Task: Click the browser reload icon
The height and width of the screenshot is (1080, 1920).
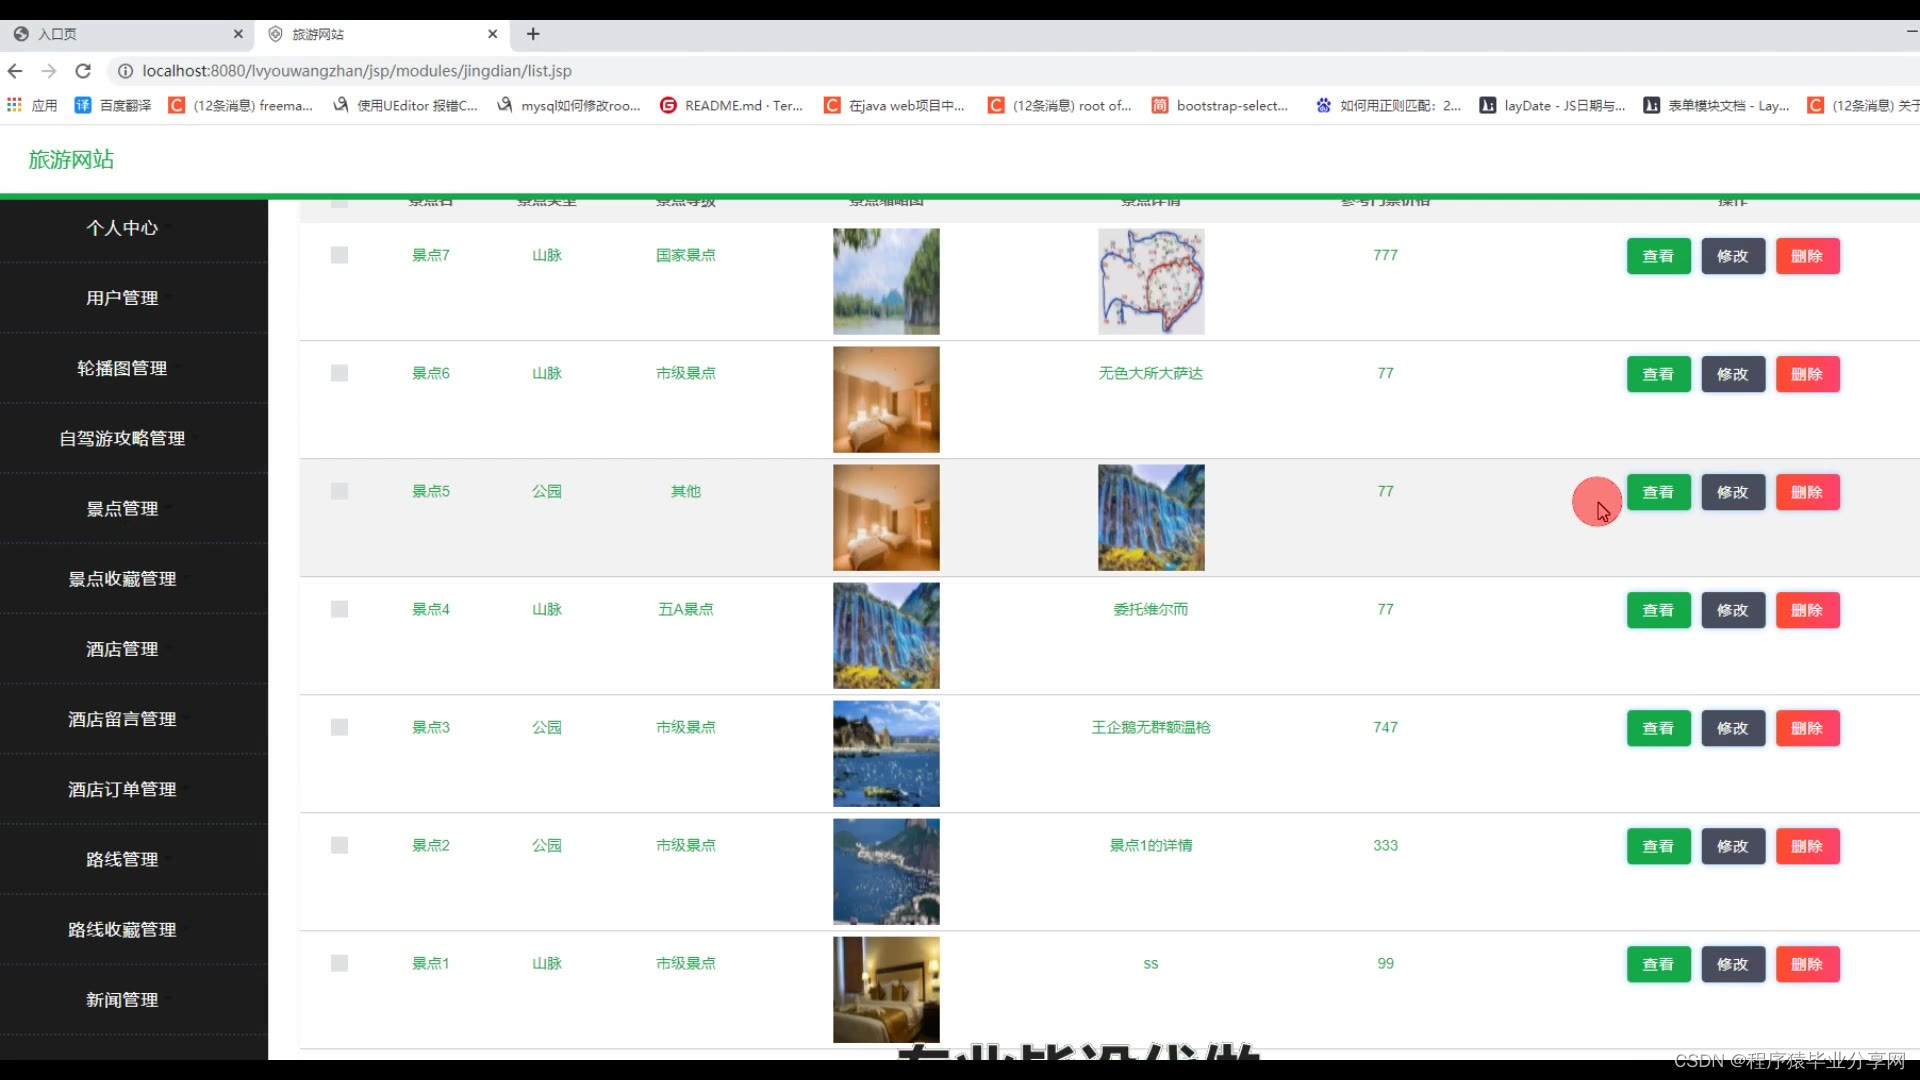Action: 83,71
